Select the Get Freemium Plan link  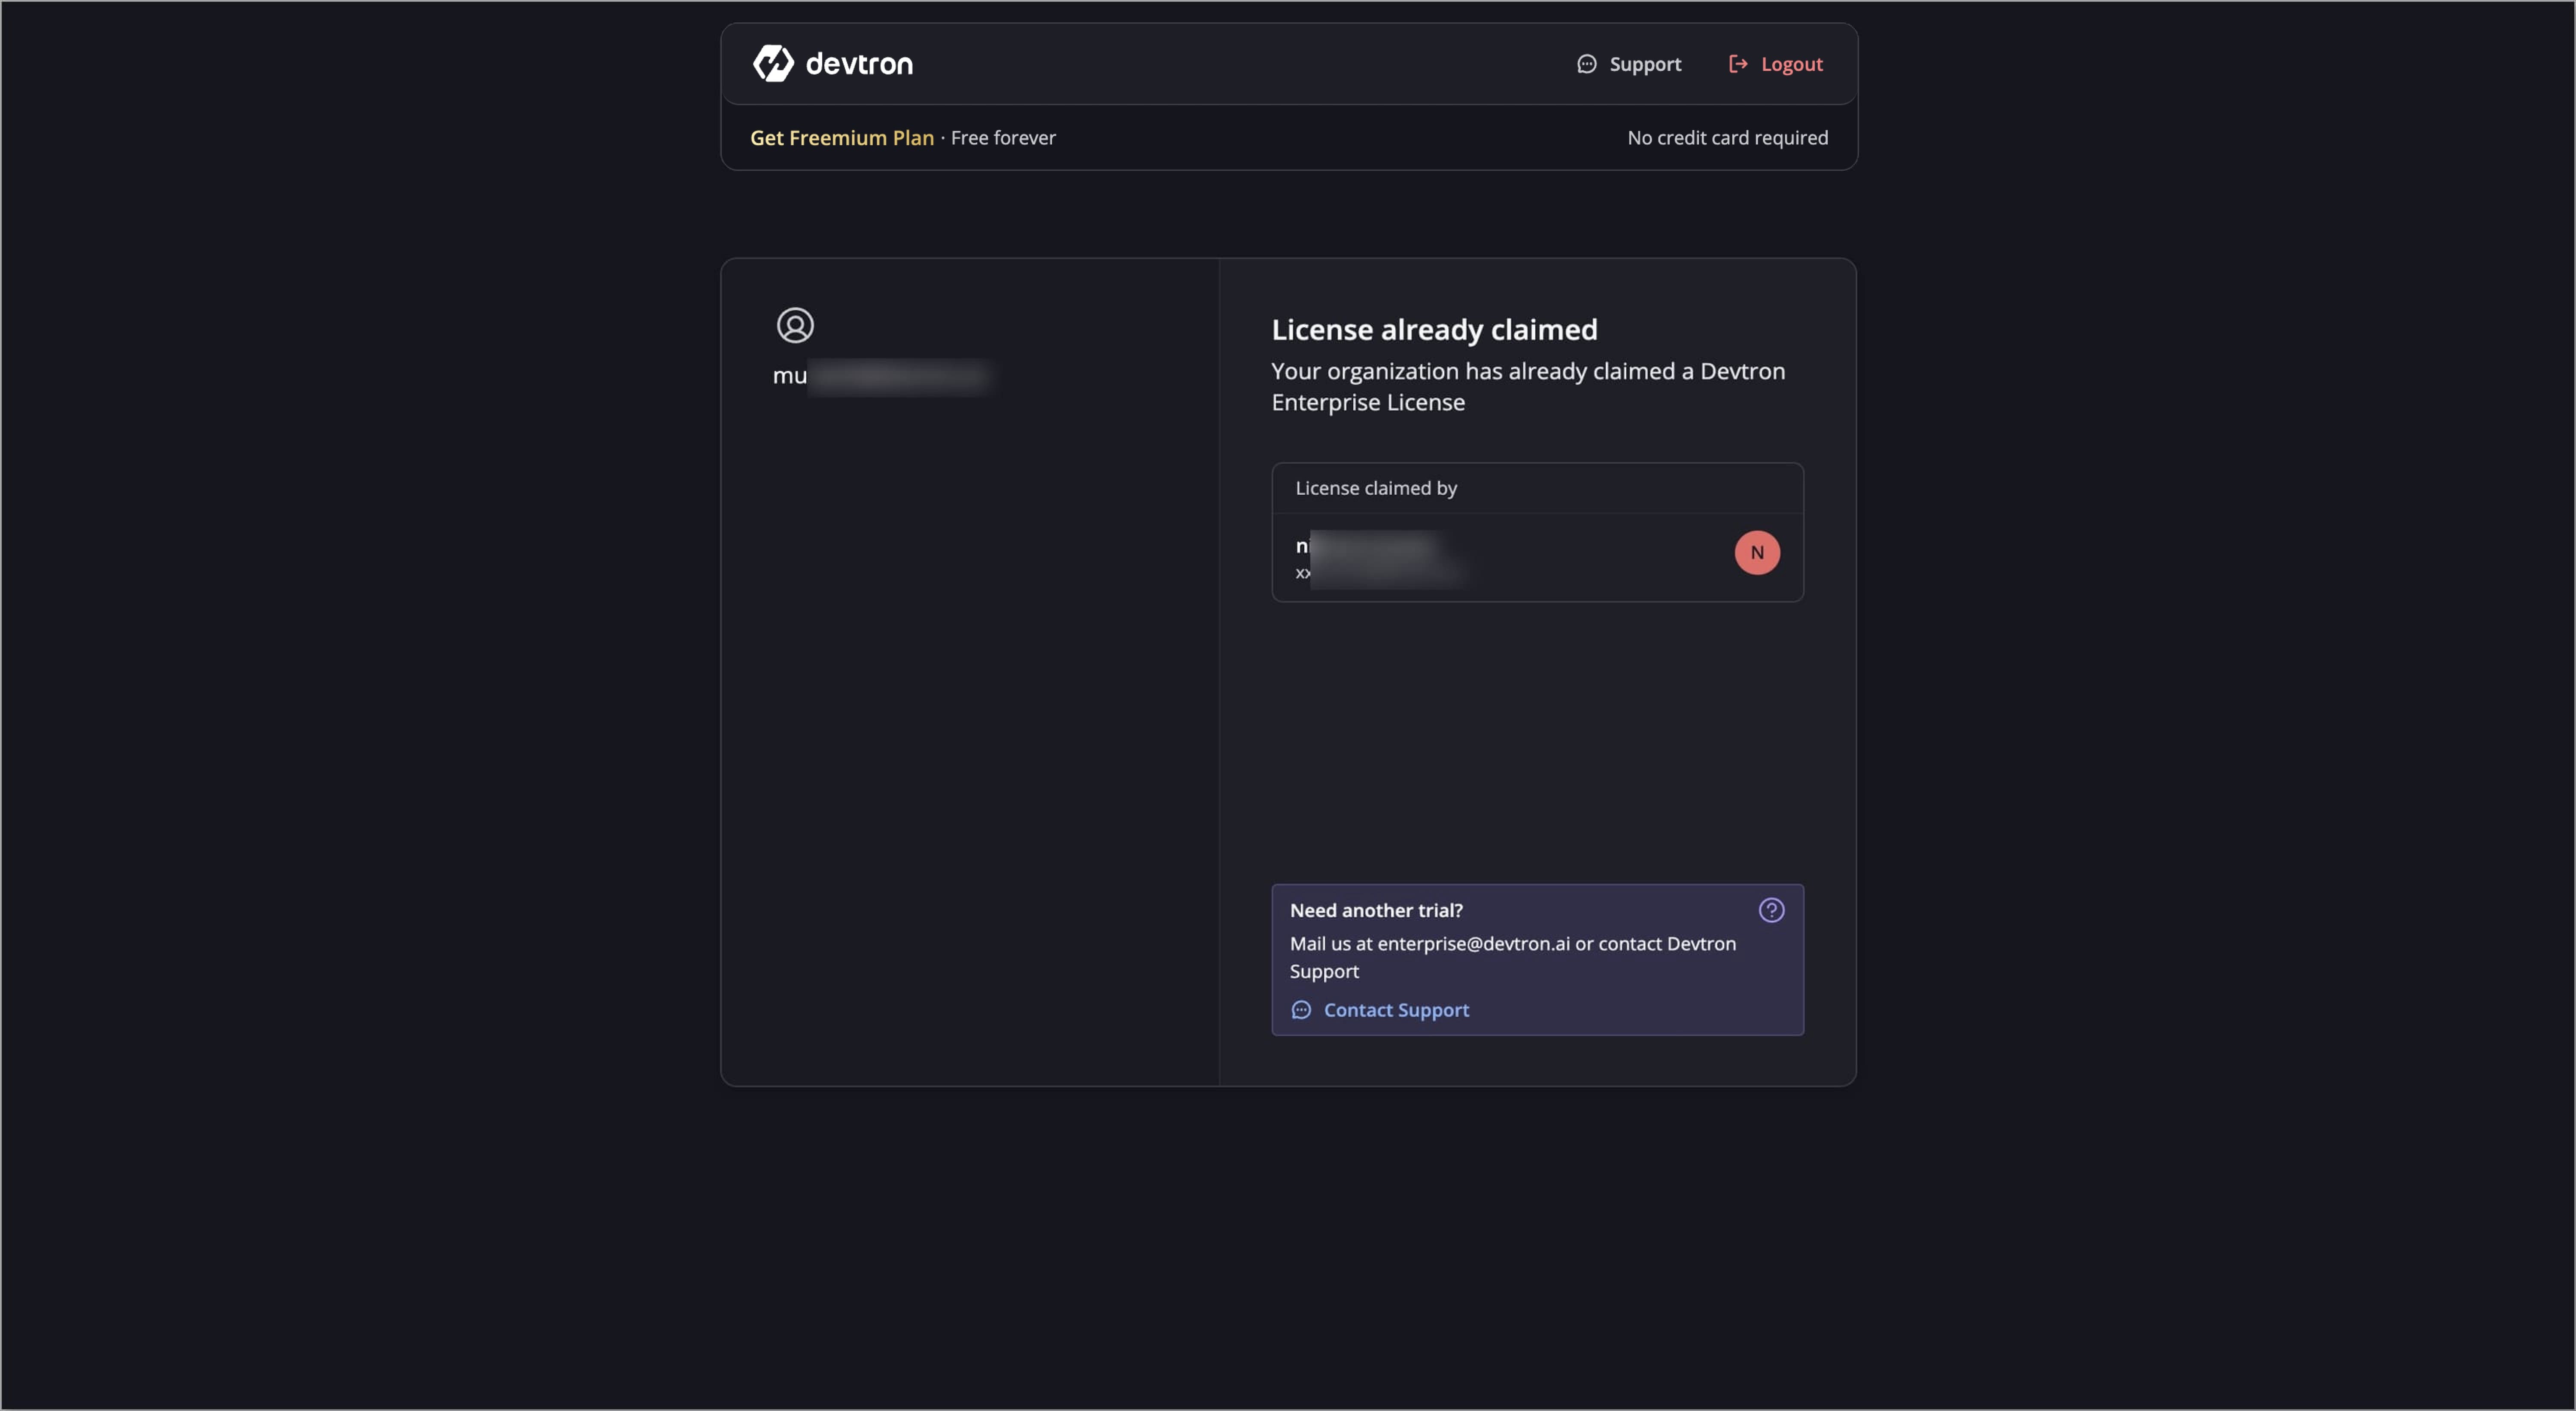tap(842, 138)
